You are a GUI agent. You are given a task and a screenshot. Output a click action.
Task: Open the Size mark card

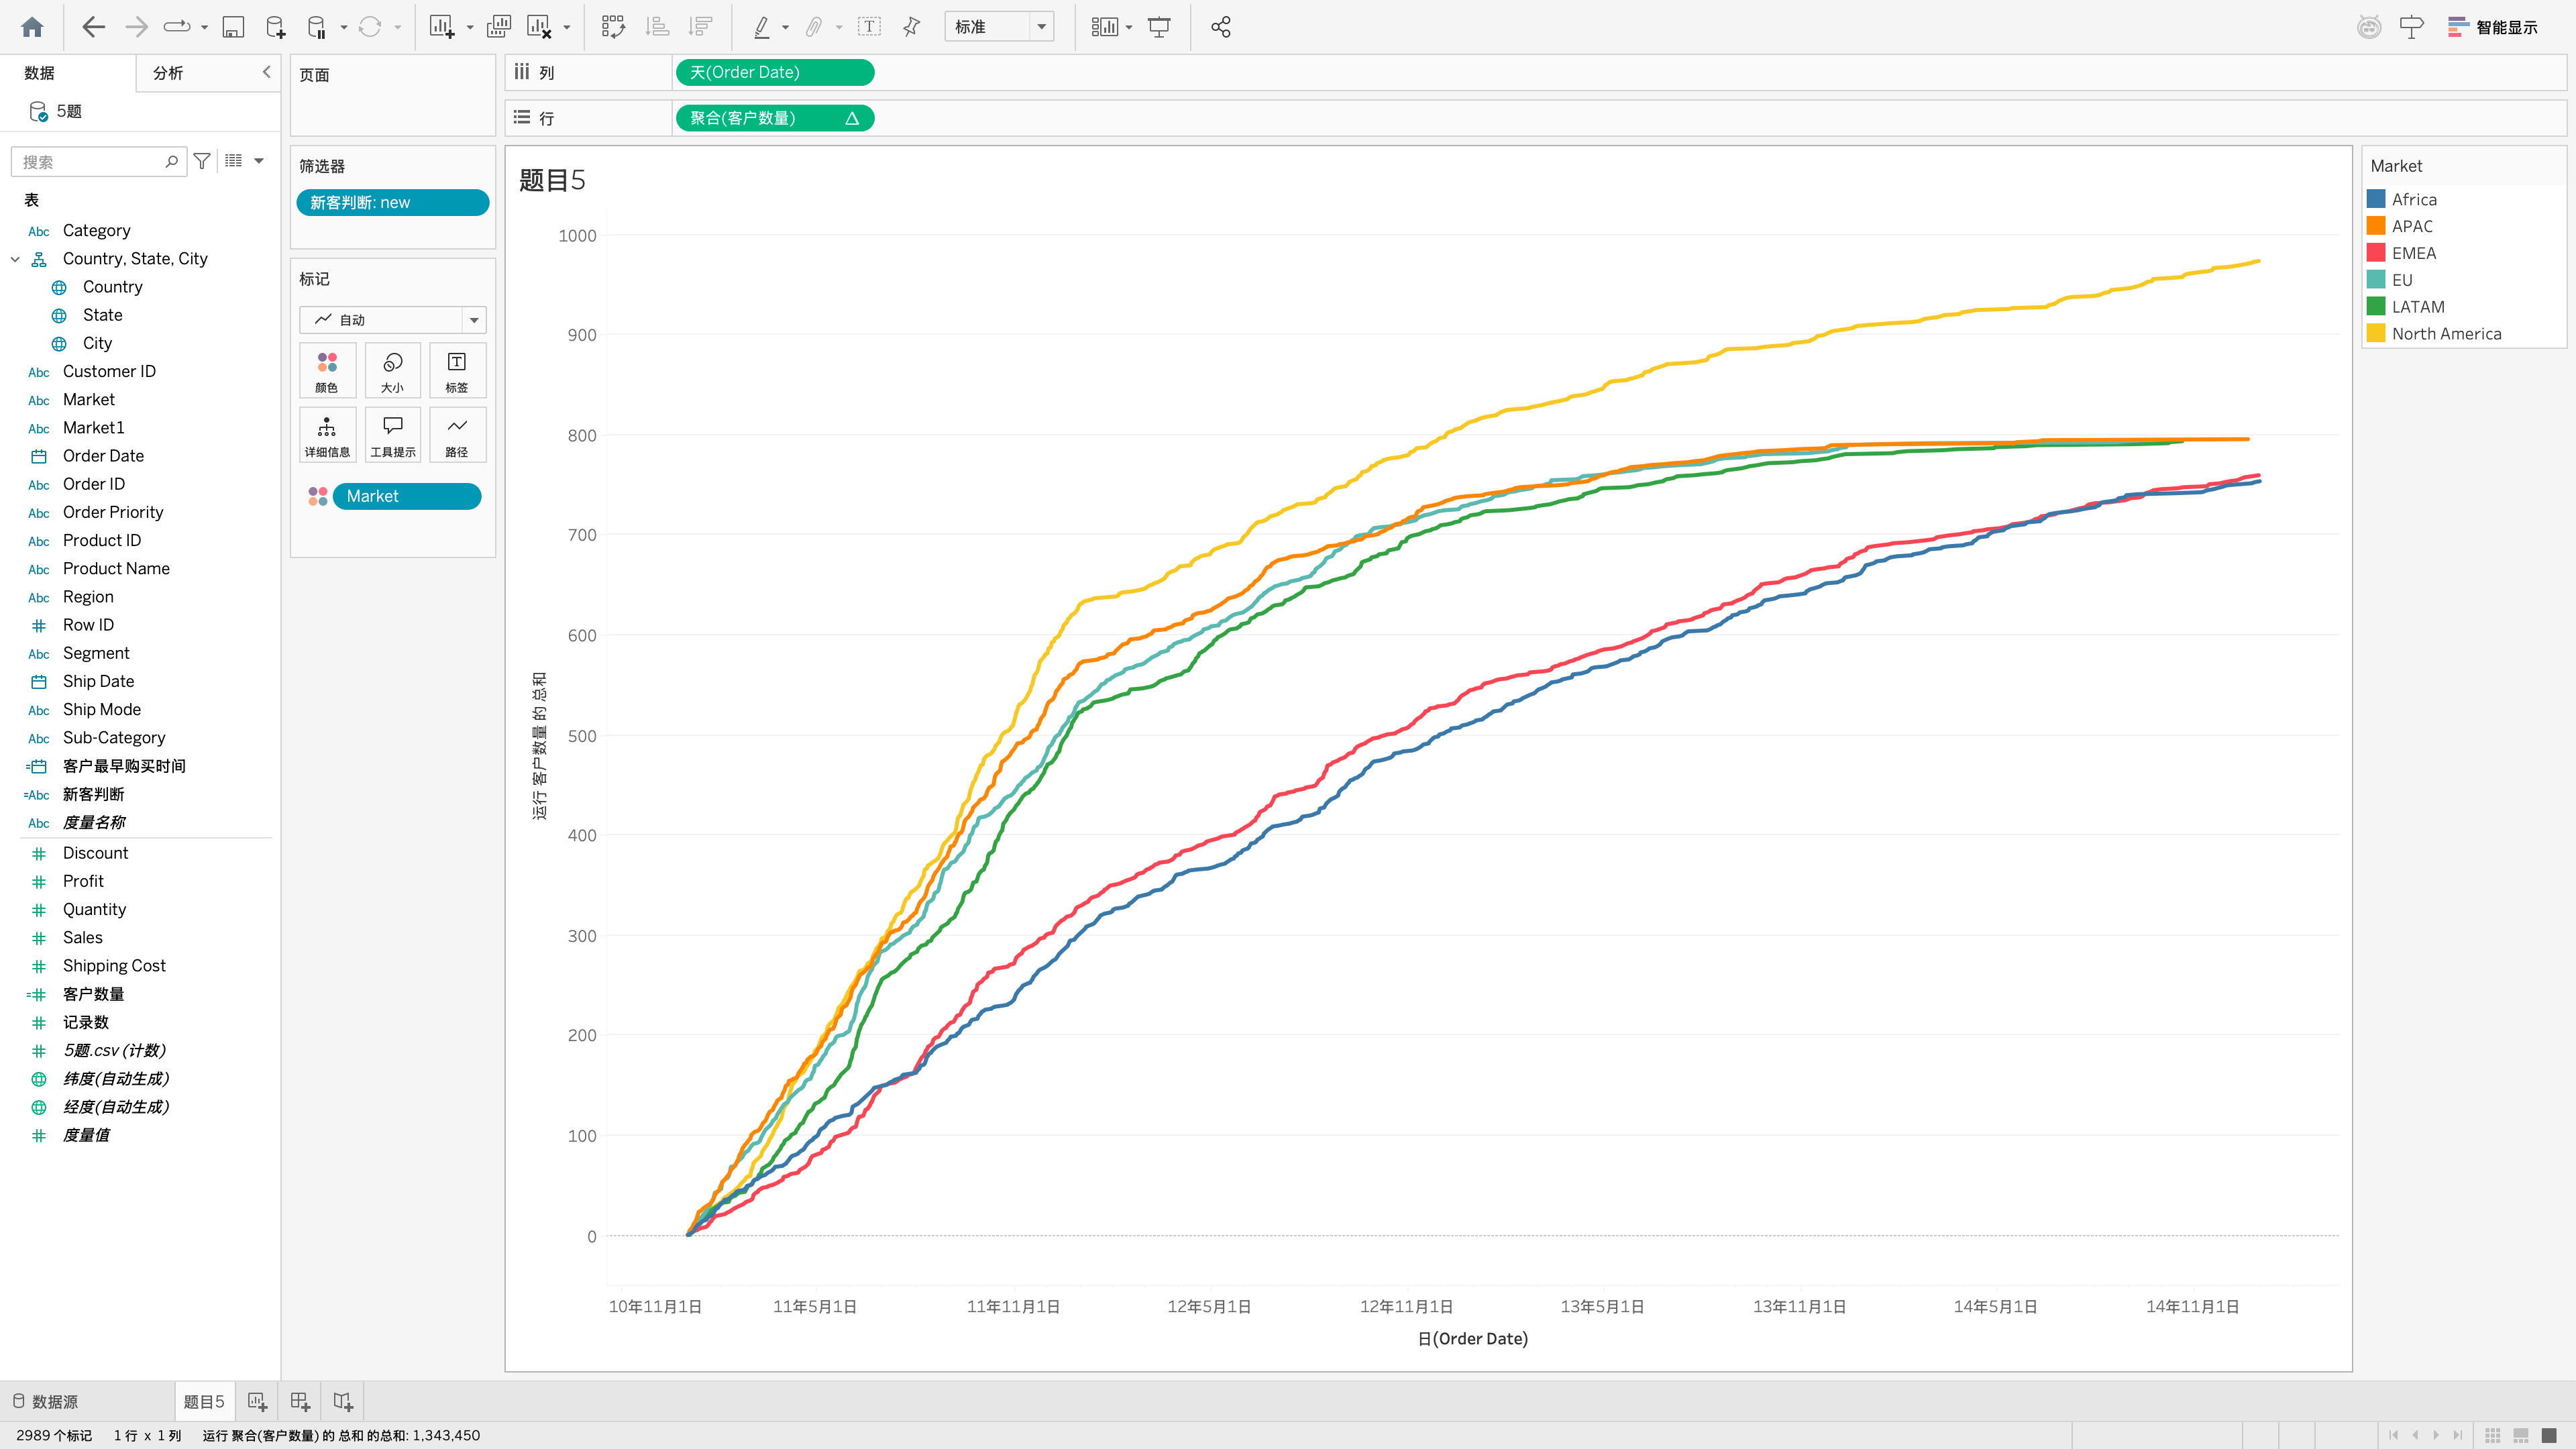click(x=393, y=371)
